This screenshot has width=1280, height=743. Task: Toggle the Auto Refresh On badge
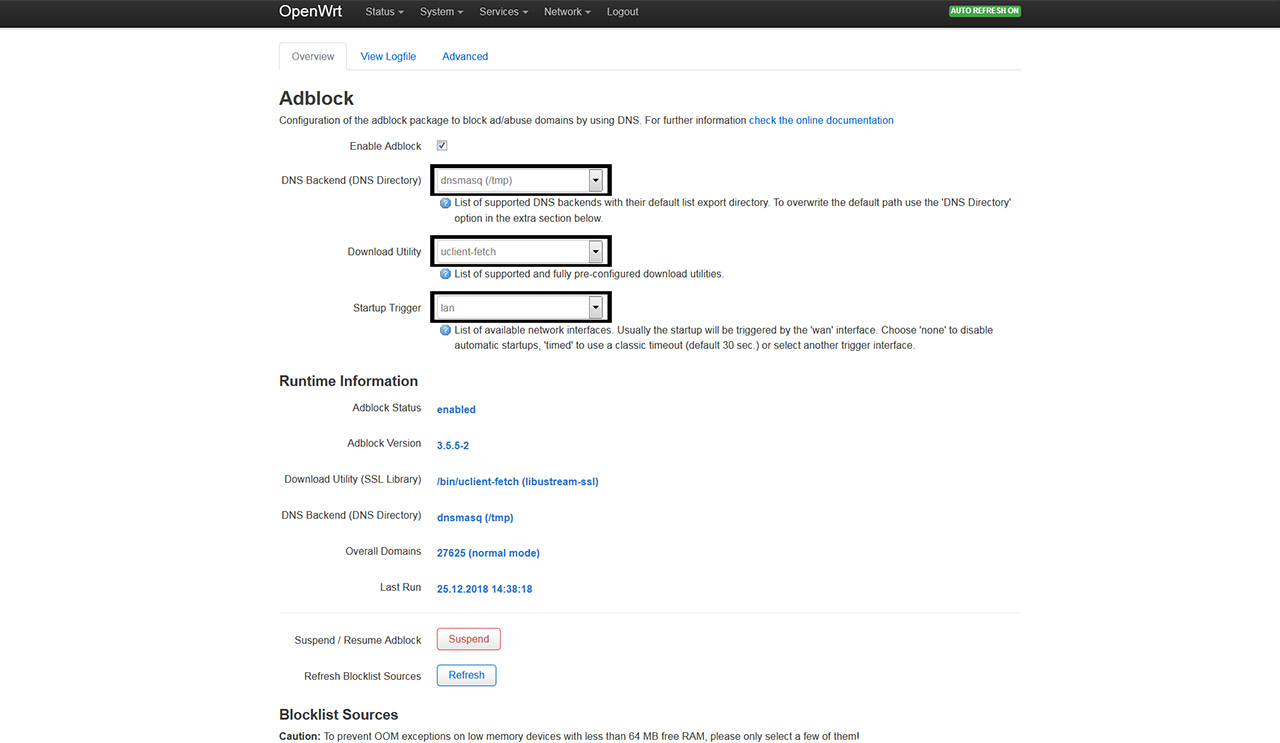985,11
